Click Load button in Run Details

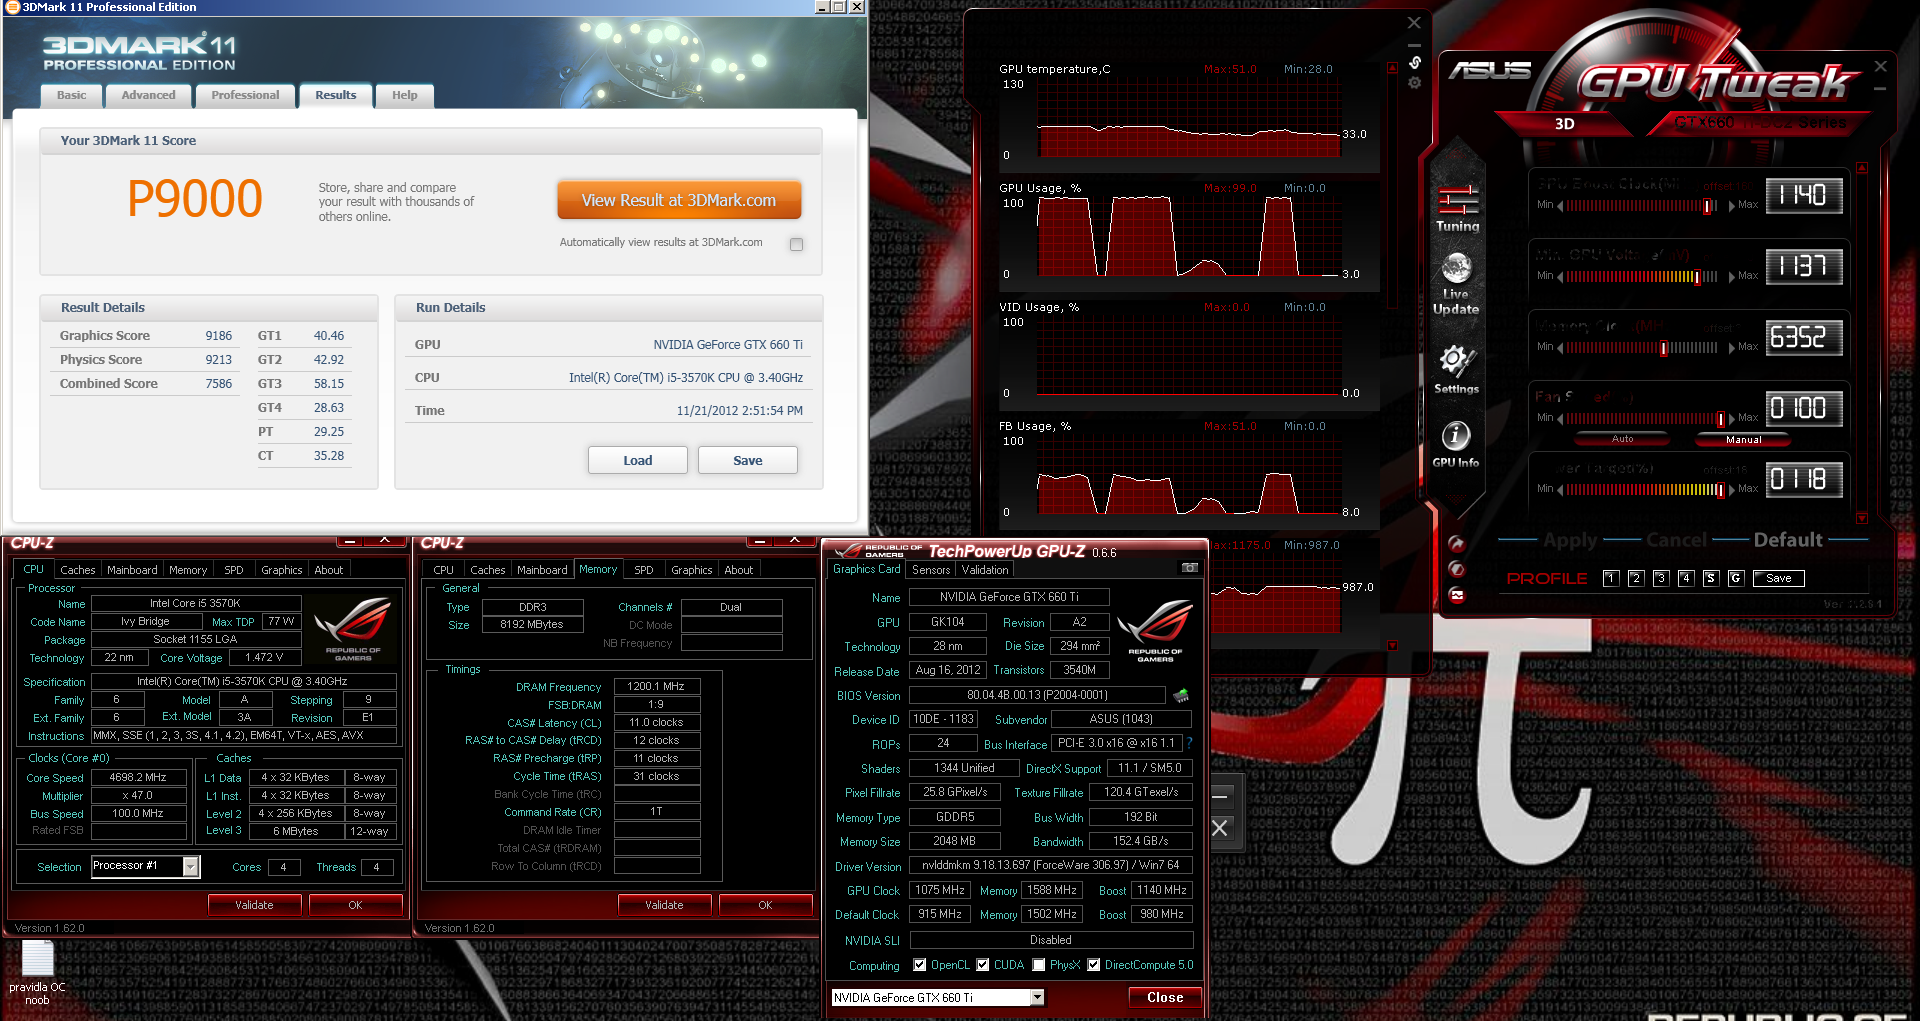638,460
